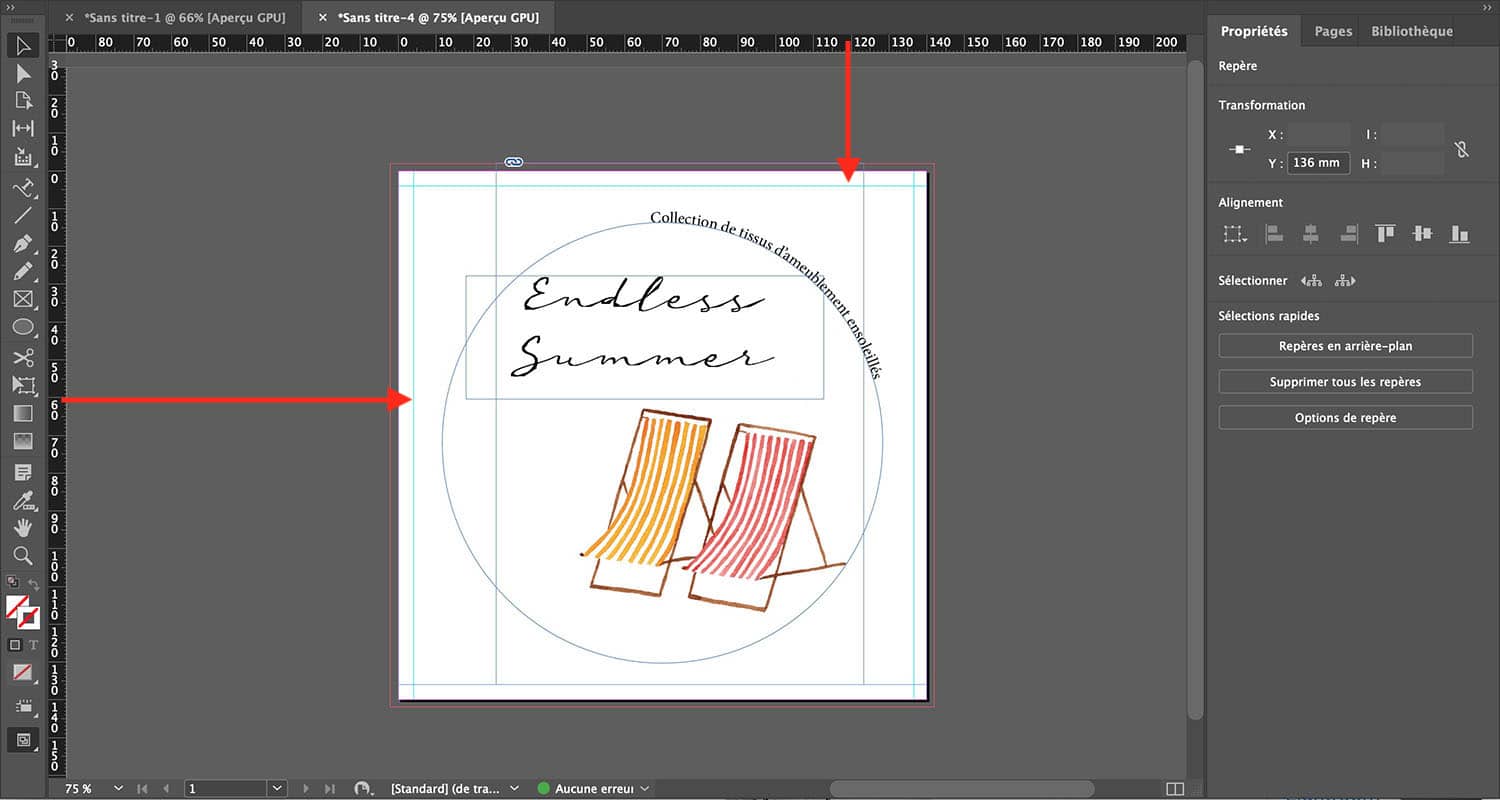This screenshot has height=800, width=1500.
Task: Set the reference point in Transformation
Action: (1238, 148)
